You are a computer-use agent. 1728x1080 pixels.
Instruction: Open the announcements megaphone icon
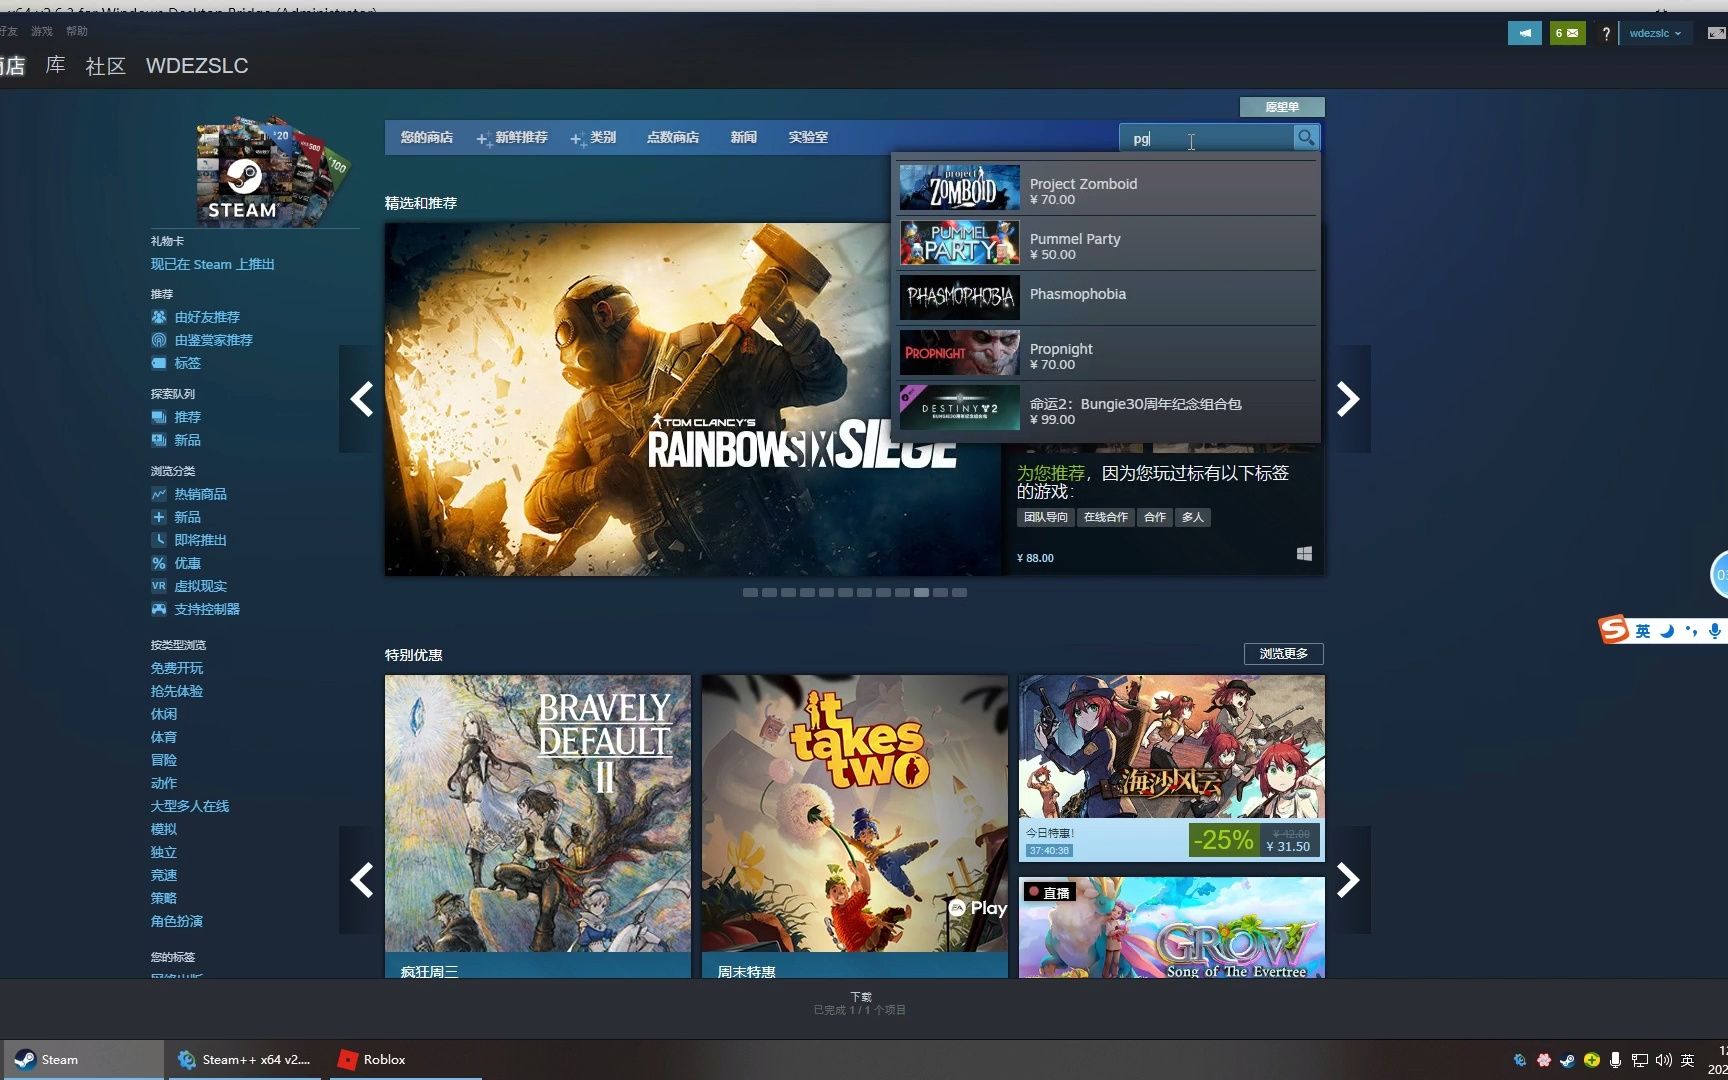[1525, 33]
